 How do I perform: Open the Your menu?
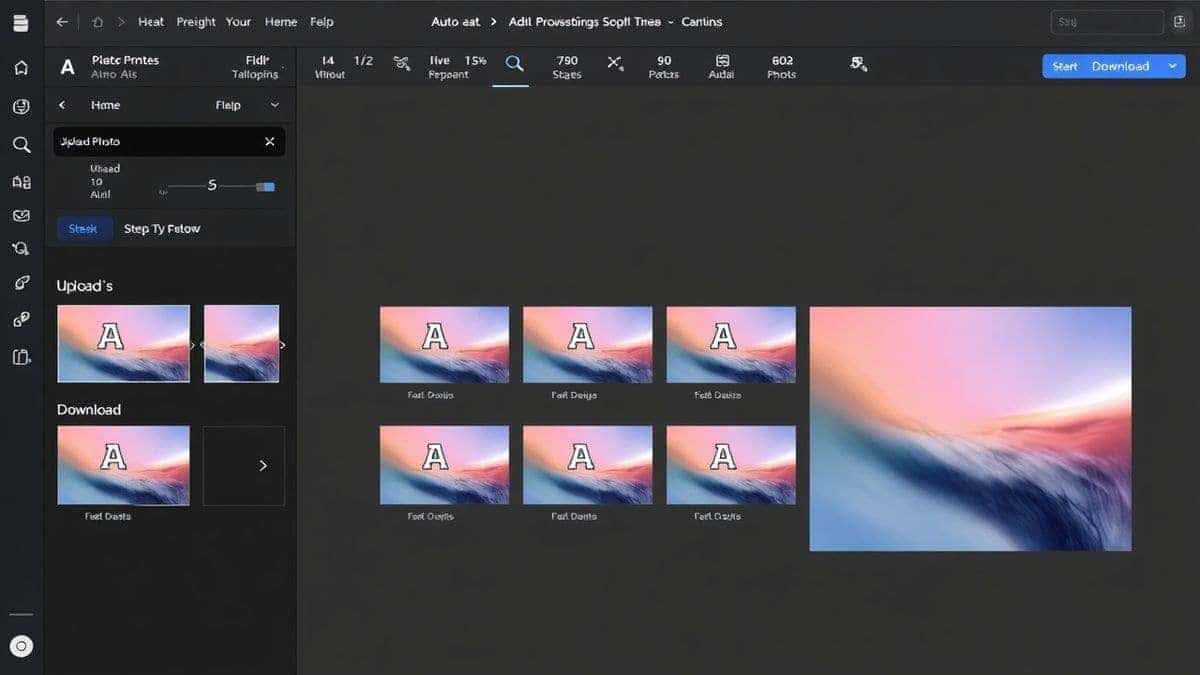tap(238, 22)
